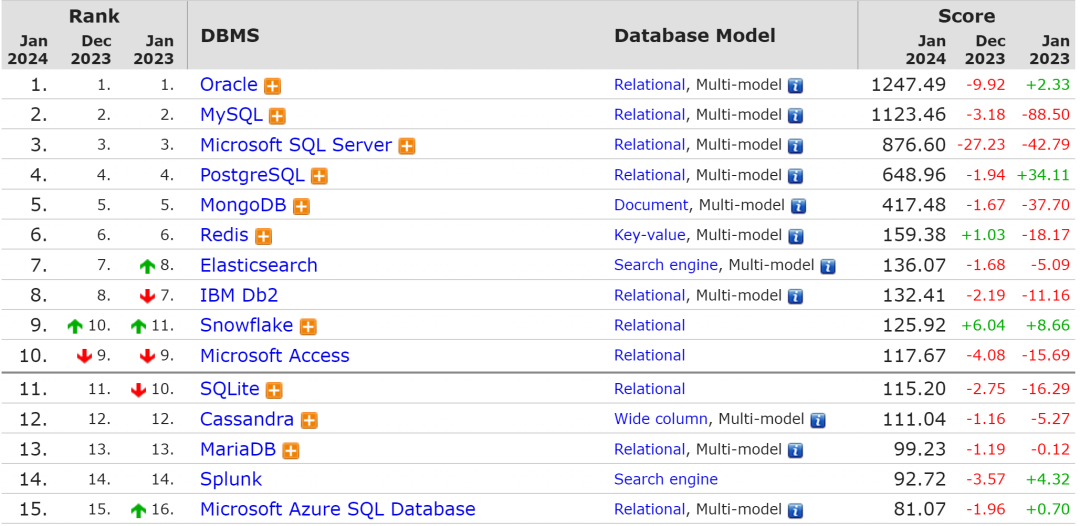Click the Relational link in the SQLite row
This screenshot has height=526, width=1080.
tap(650, 388)
